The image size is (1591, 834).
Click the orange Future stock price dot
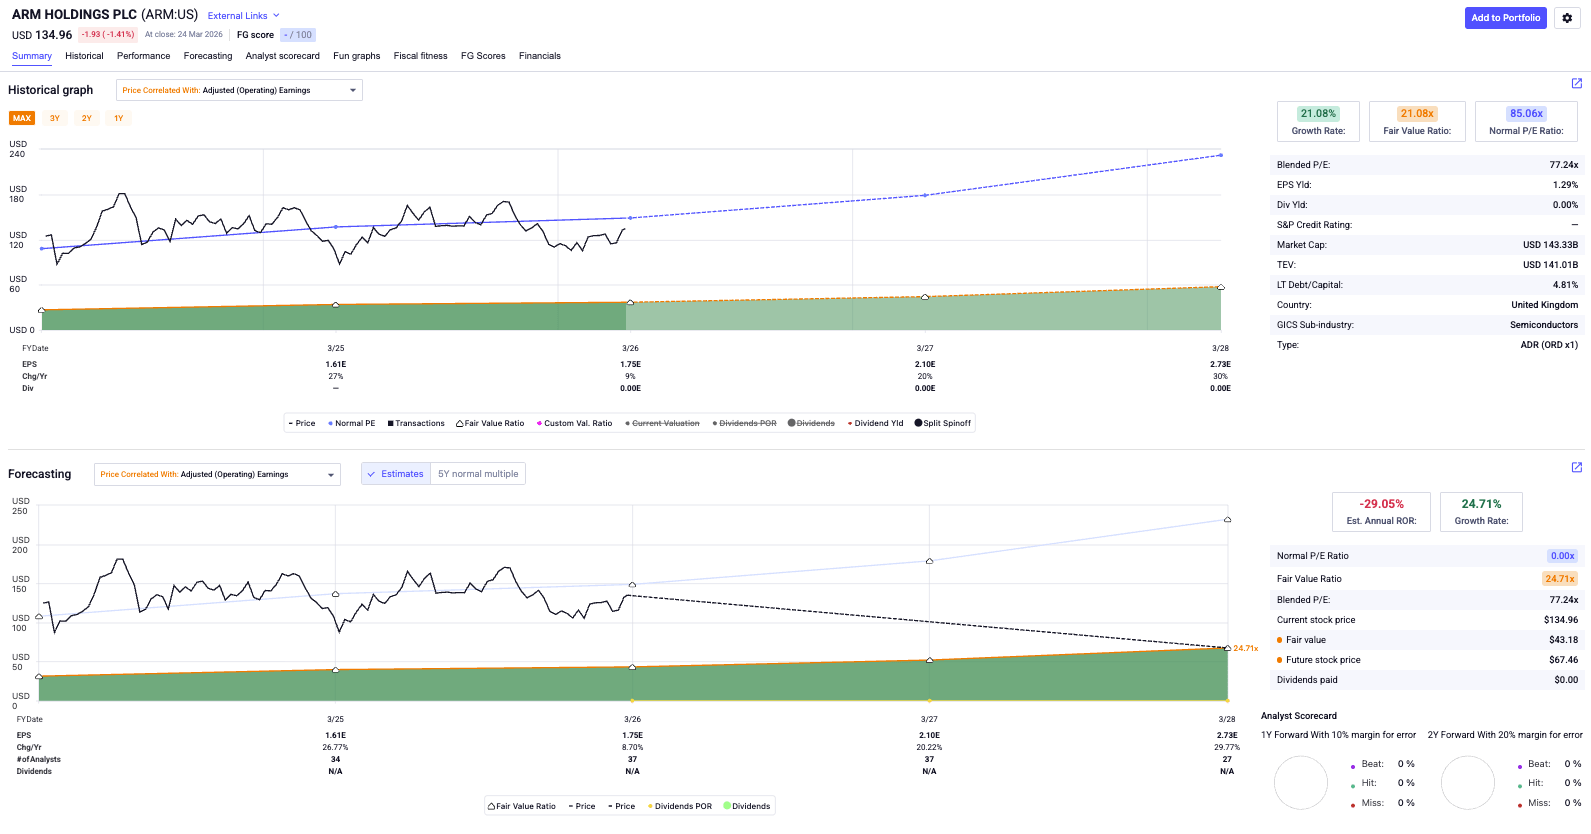pyautogui.click(x=1280, y=660)
